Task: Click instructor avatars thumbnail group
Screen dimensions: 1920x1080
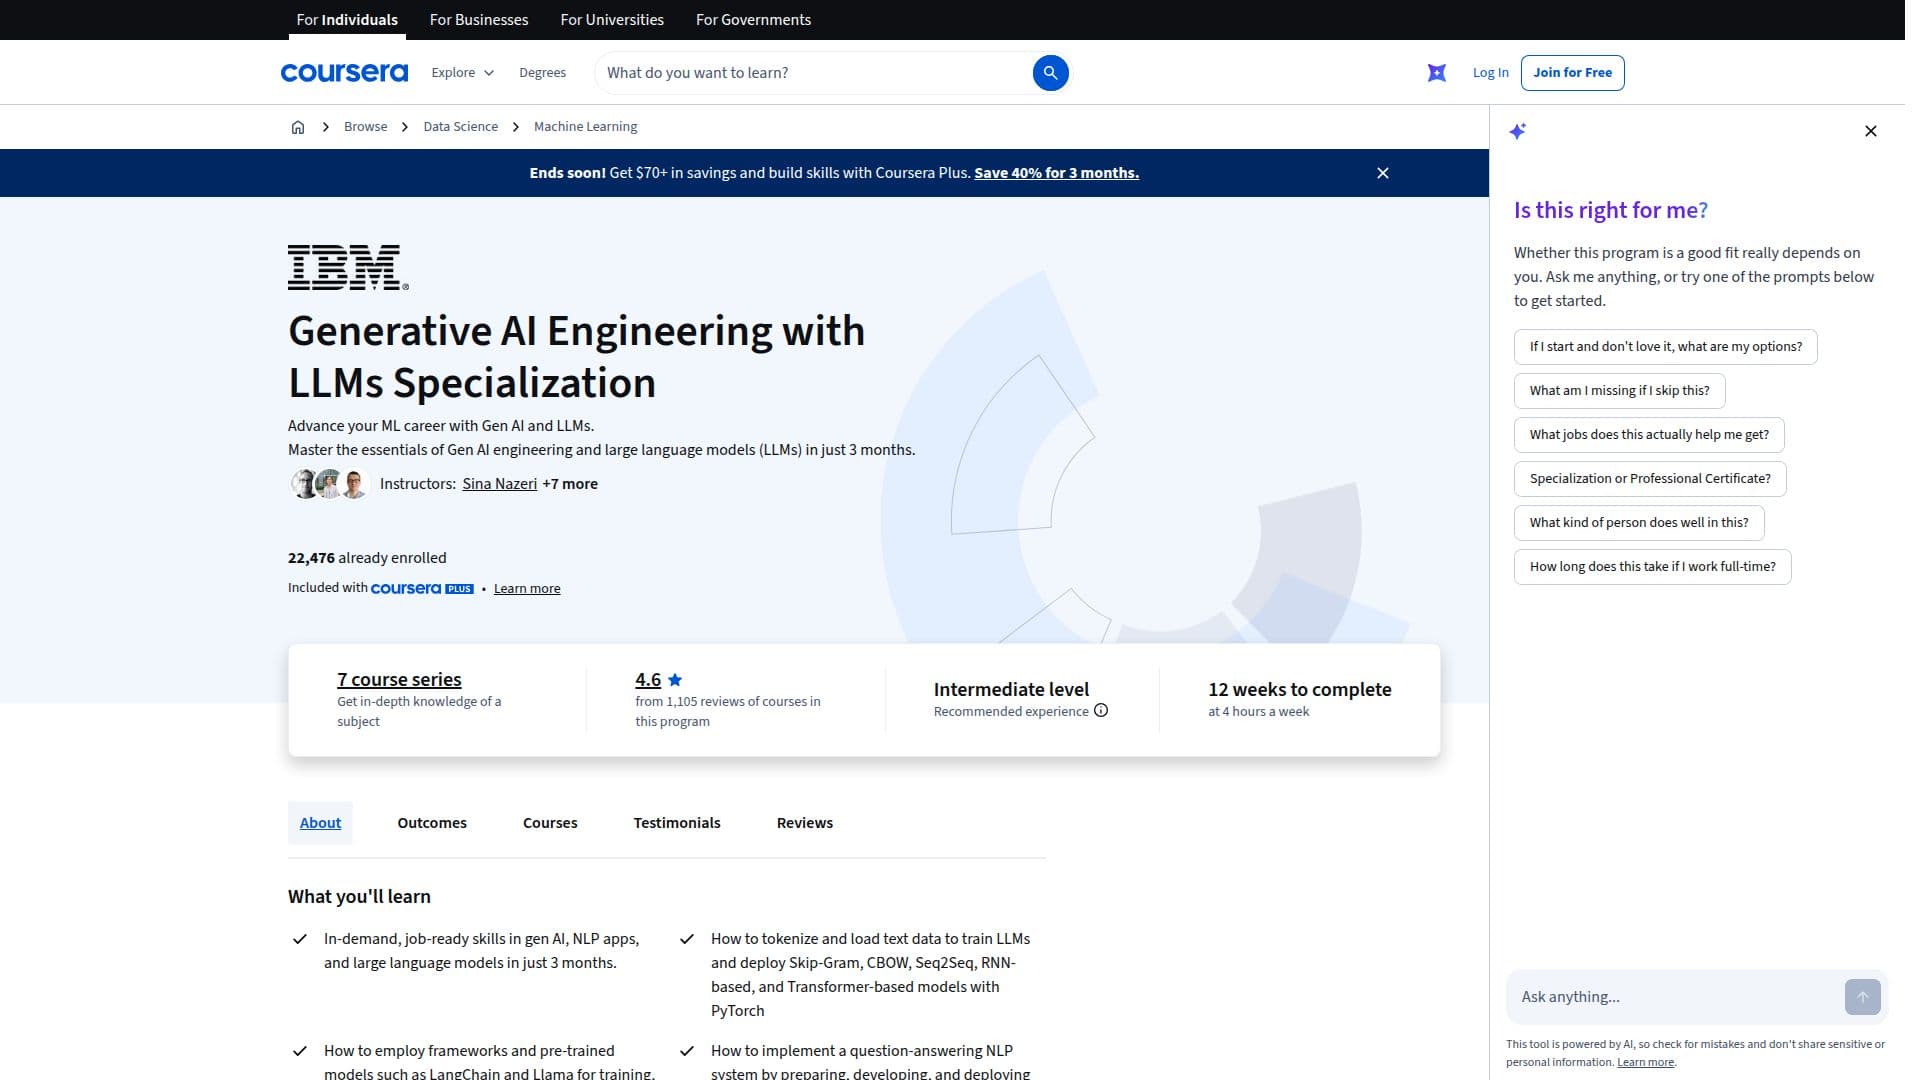Action: click(330, 484)
